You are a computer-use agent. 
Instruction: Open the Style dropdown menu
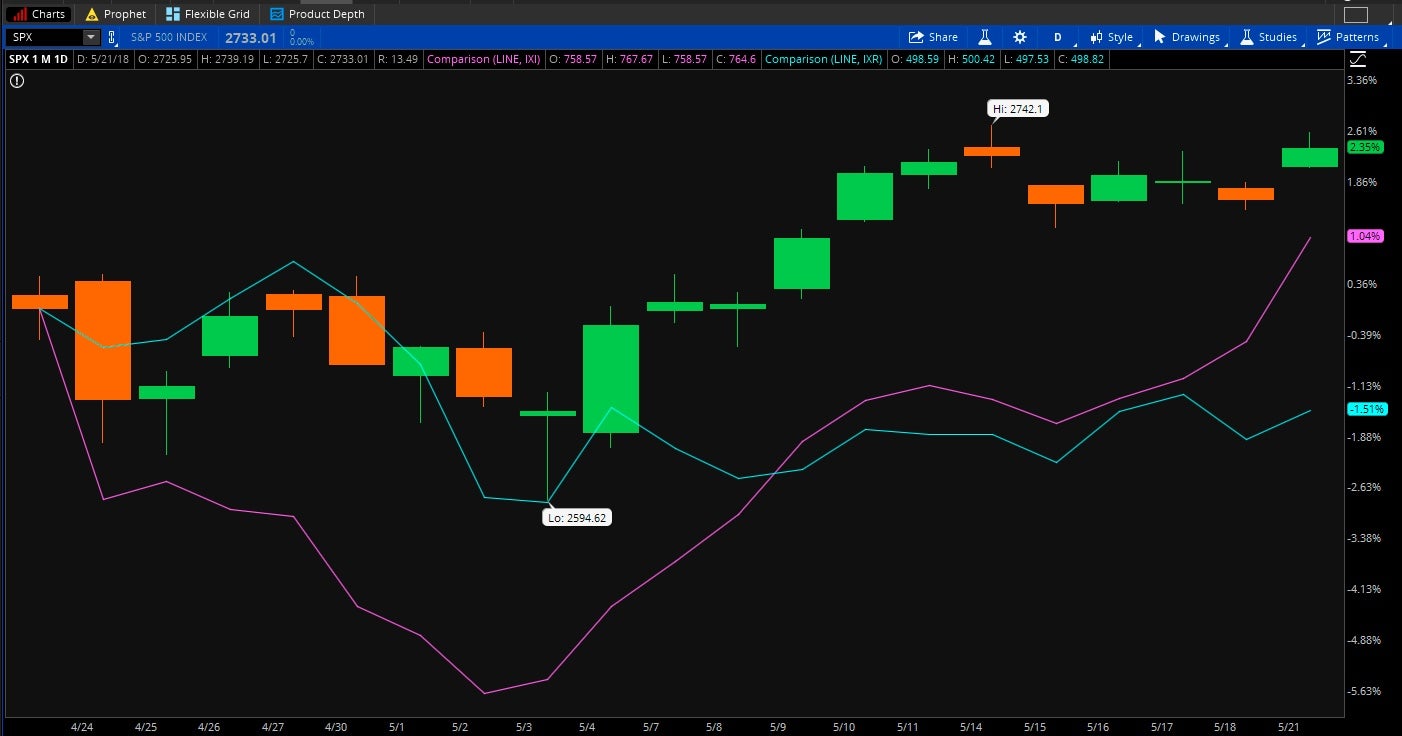[x=1111, y=37]
